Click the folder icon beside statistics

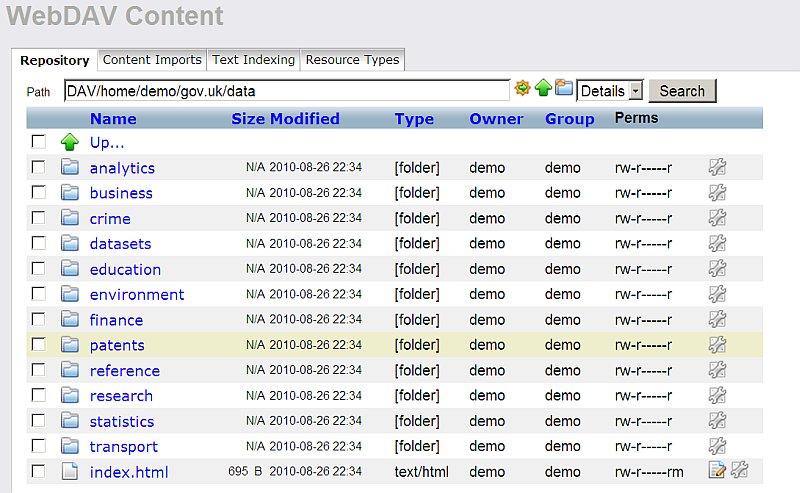(69, 421)
